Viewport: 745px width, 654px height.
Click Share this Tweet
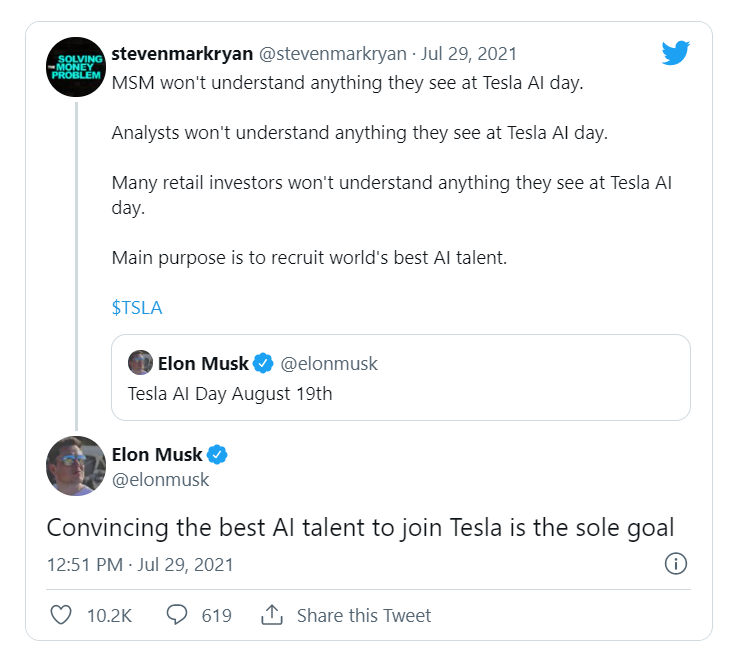pyautogui.click(x=364, y=616)
